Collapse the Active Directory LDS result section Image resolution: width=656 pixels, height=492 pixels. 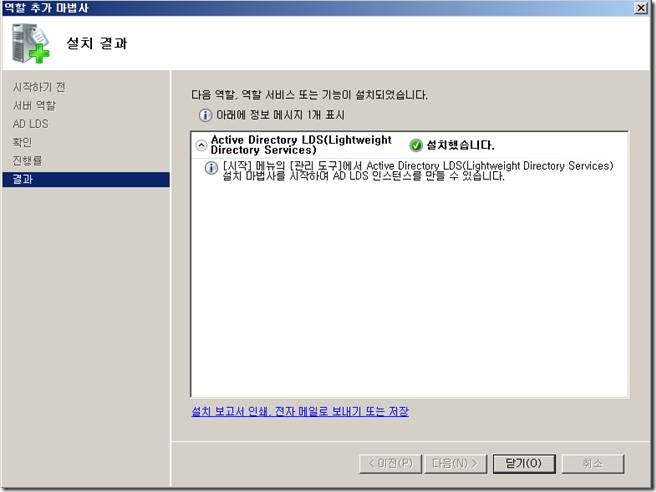click(x=201, y=145)
